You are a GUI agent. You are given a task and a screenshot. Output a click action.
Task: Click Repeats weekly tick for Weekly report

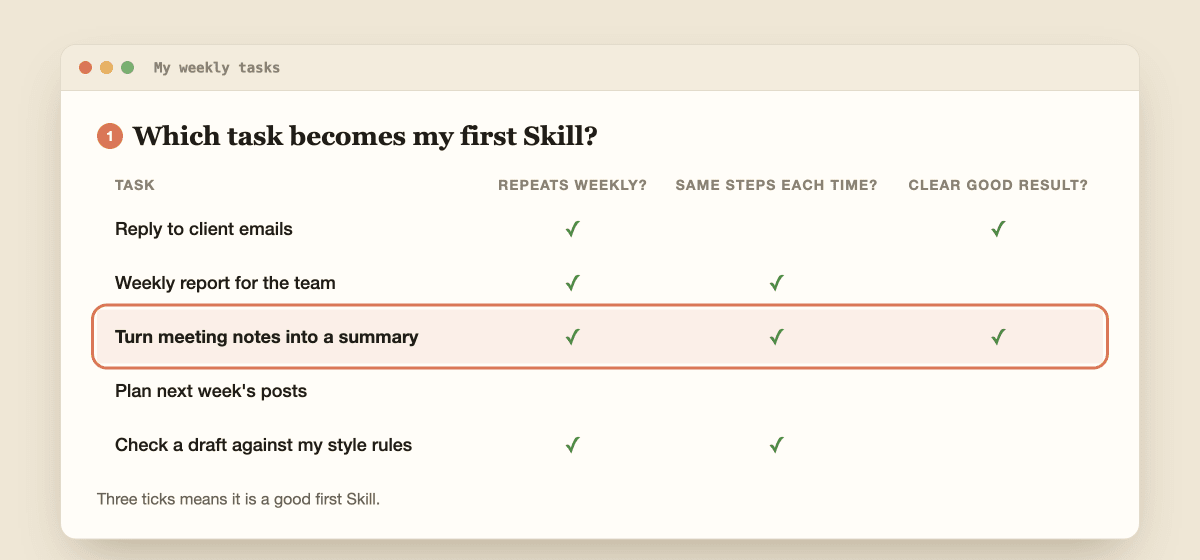coord(572,283)
